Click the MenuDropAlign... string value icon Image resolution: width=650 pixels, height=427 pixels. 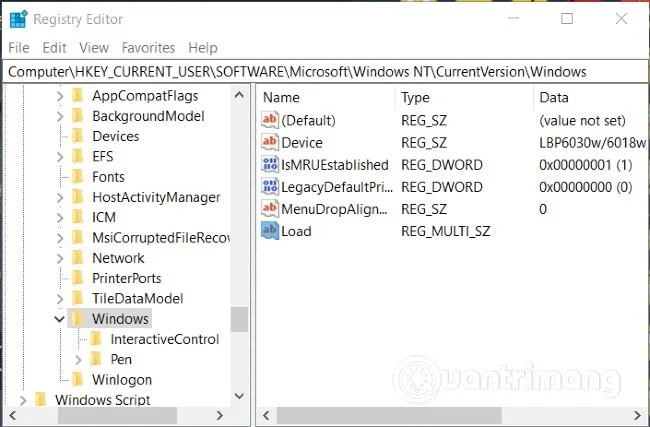(x=270, y=209)
